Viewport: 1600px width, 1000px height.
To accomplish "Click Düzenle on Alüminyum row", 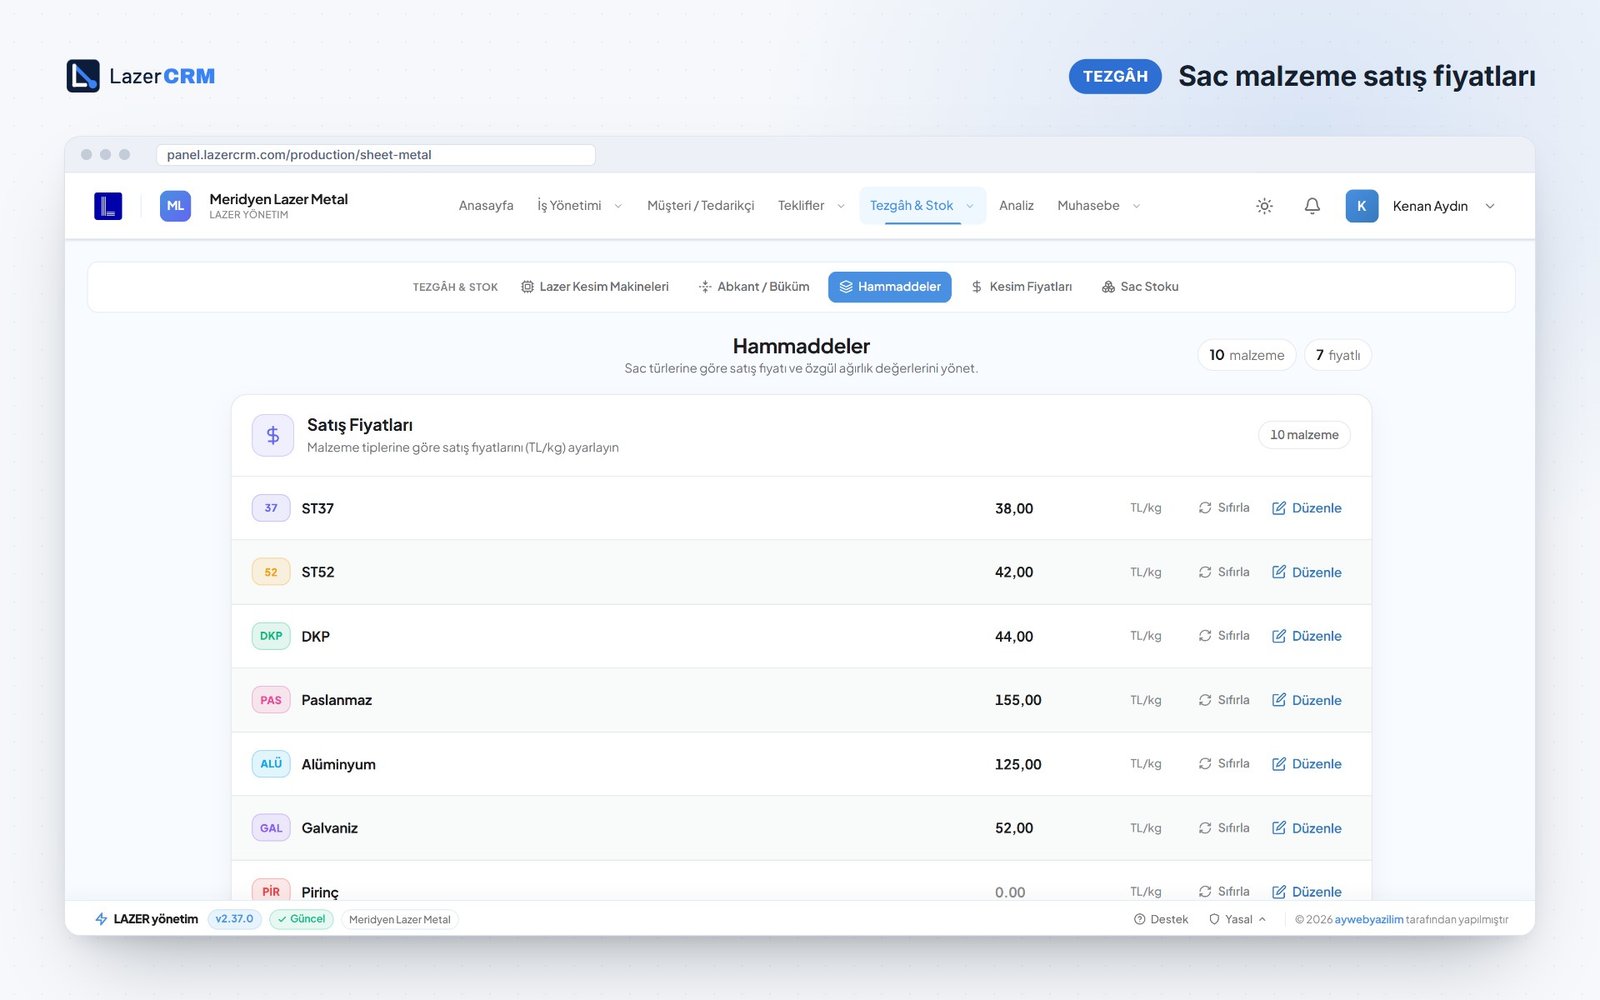I will 1306,764.
